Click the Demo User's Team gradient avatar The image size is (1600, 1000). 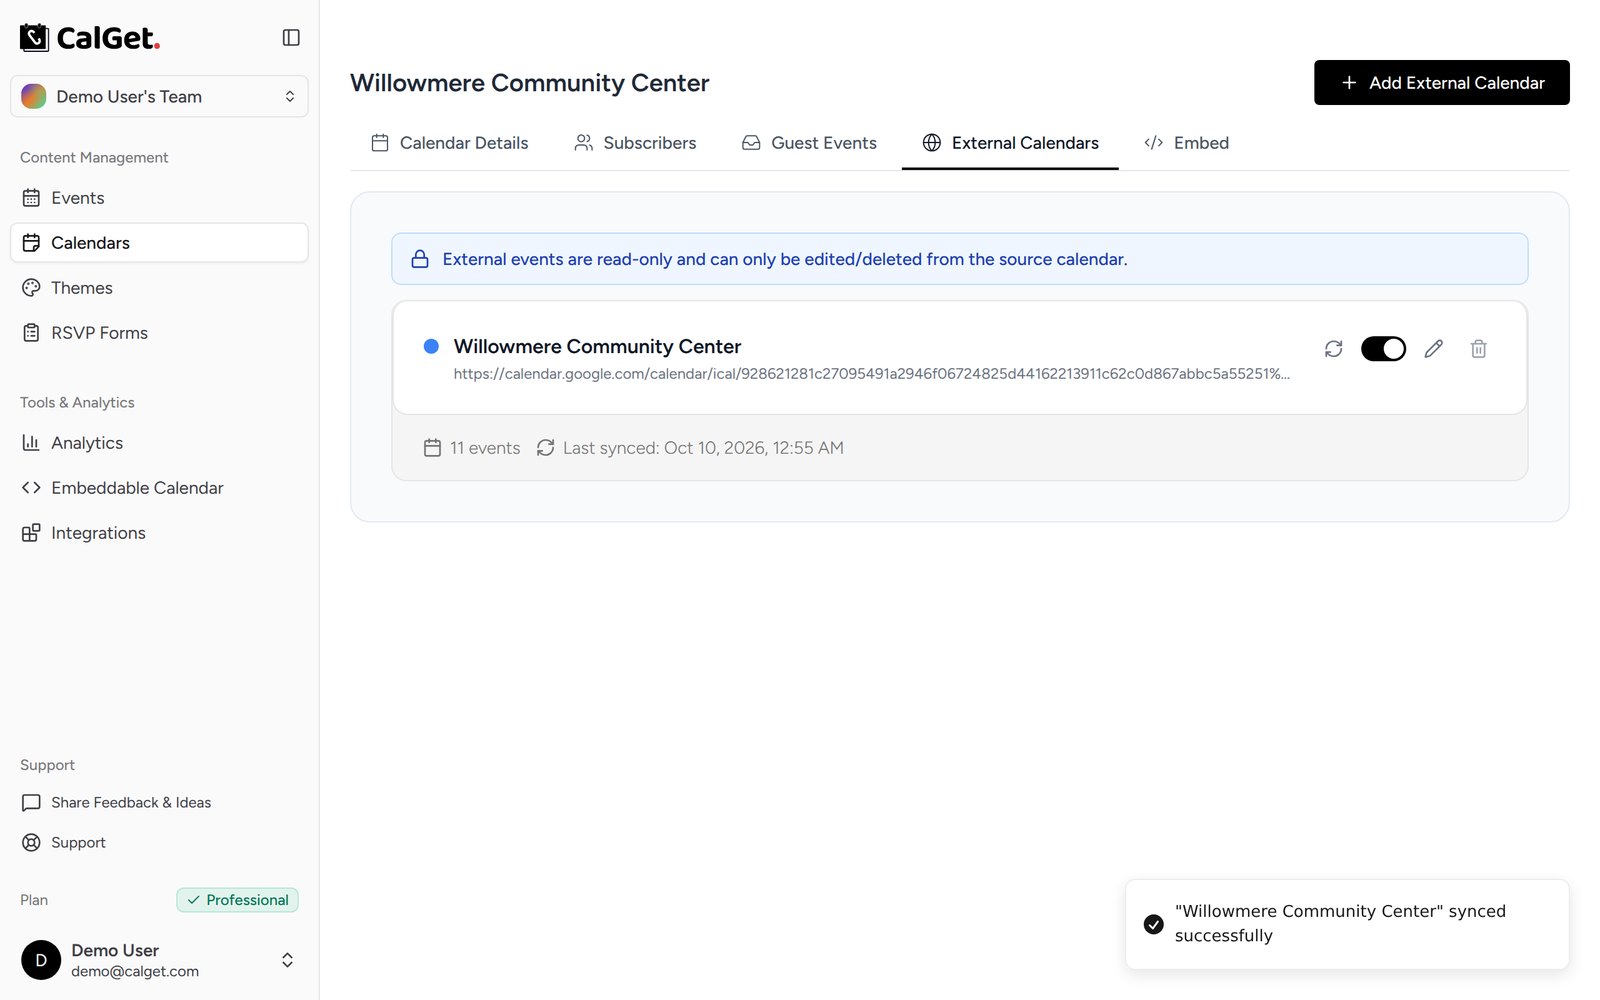click(x=34, y=96)
